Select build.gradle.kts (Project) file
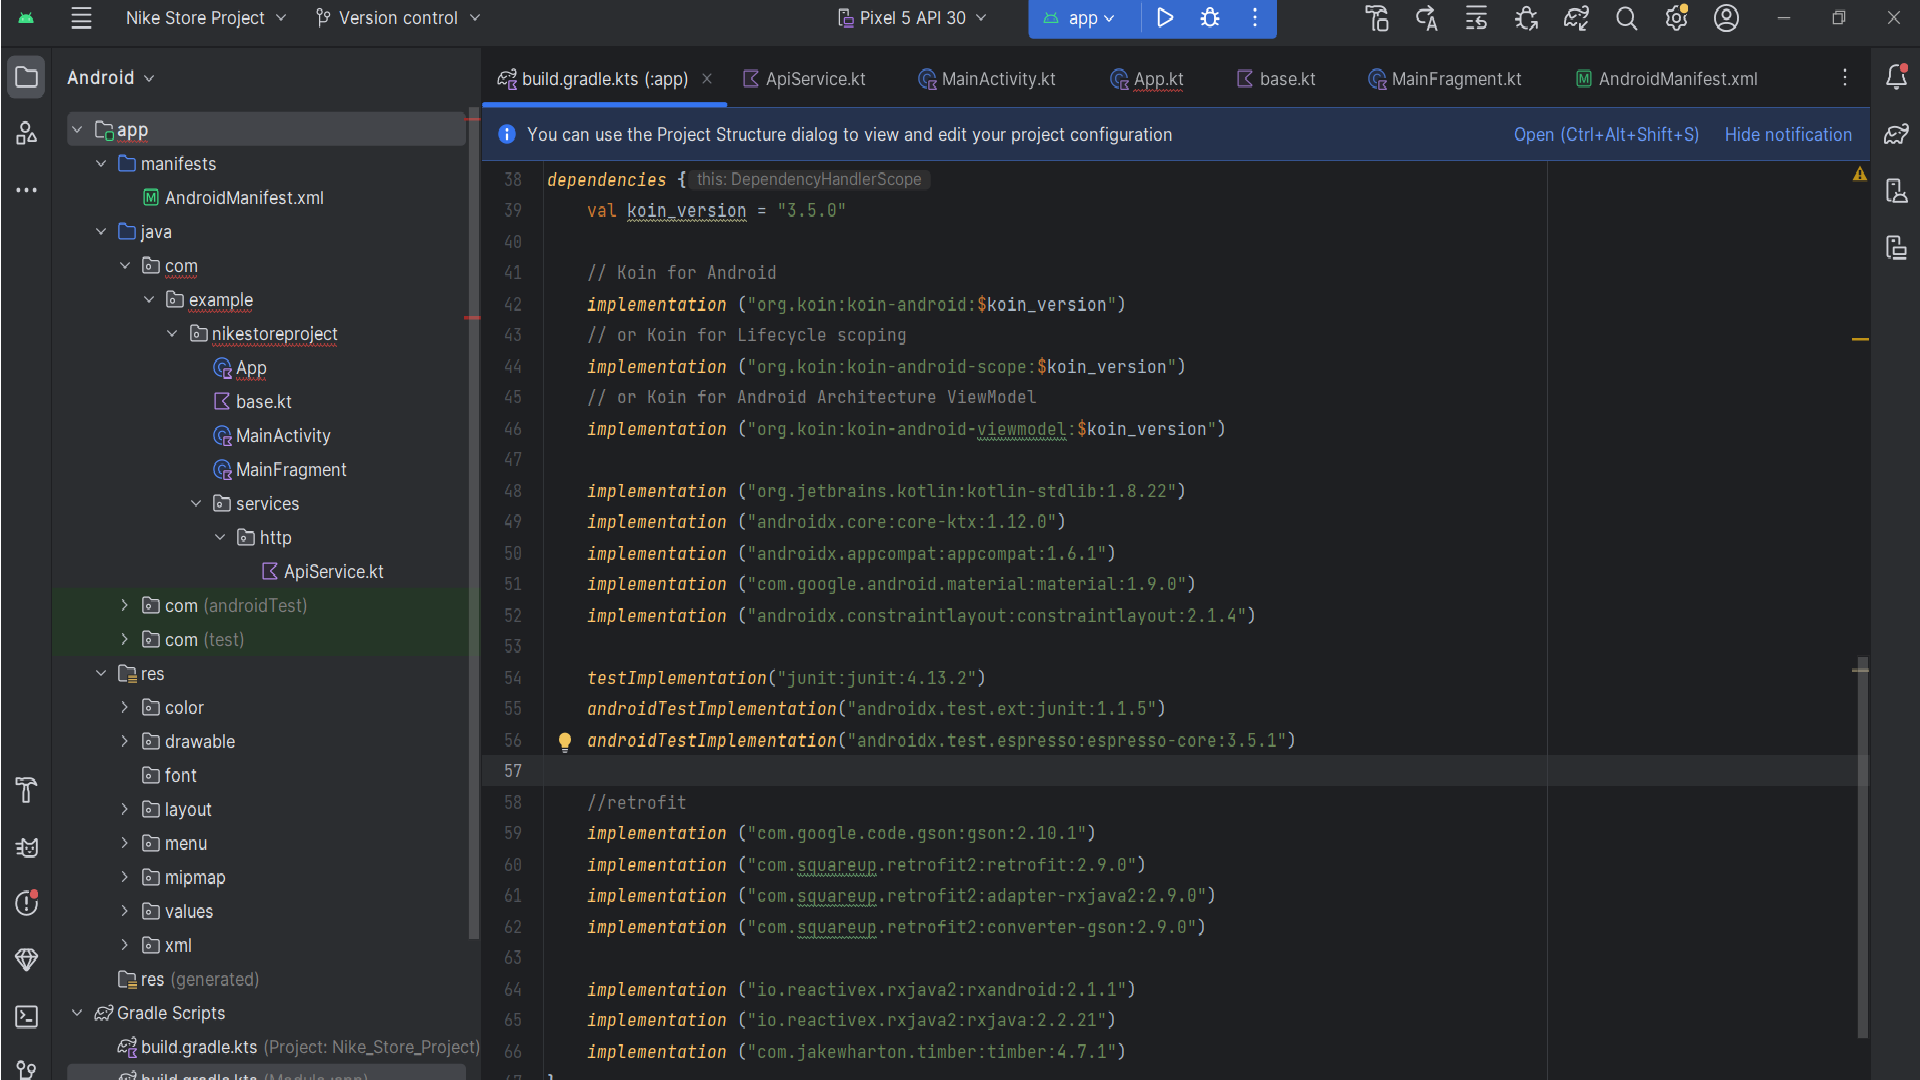Viewport: 1920px width, 1080px height. coord(298,1048)
